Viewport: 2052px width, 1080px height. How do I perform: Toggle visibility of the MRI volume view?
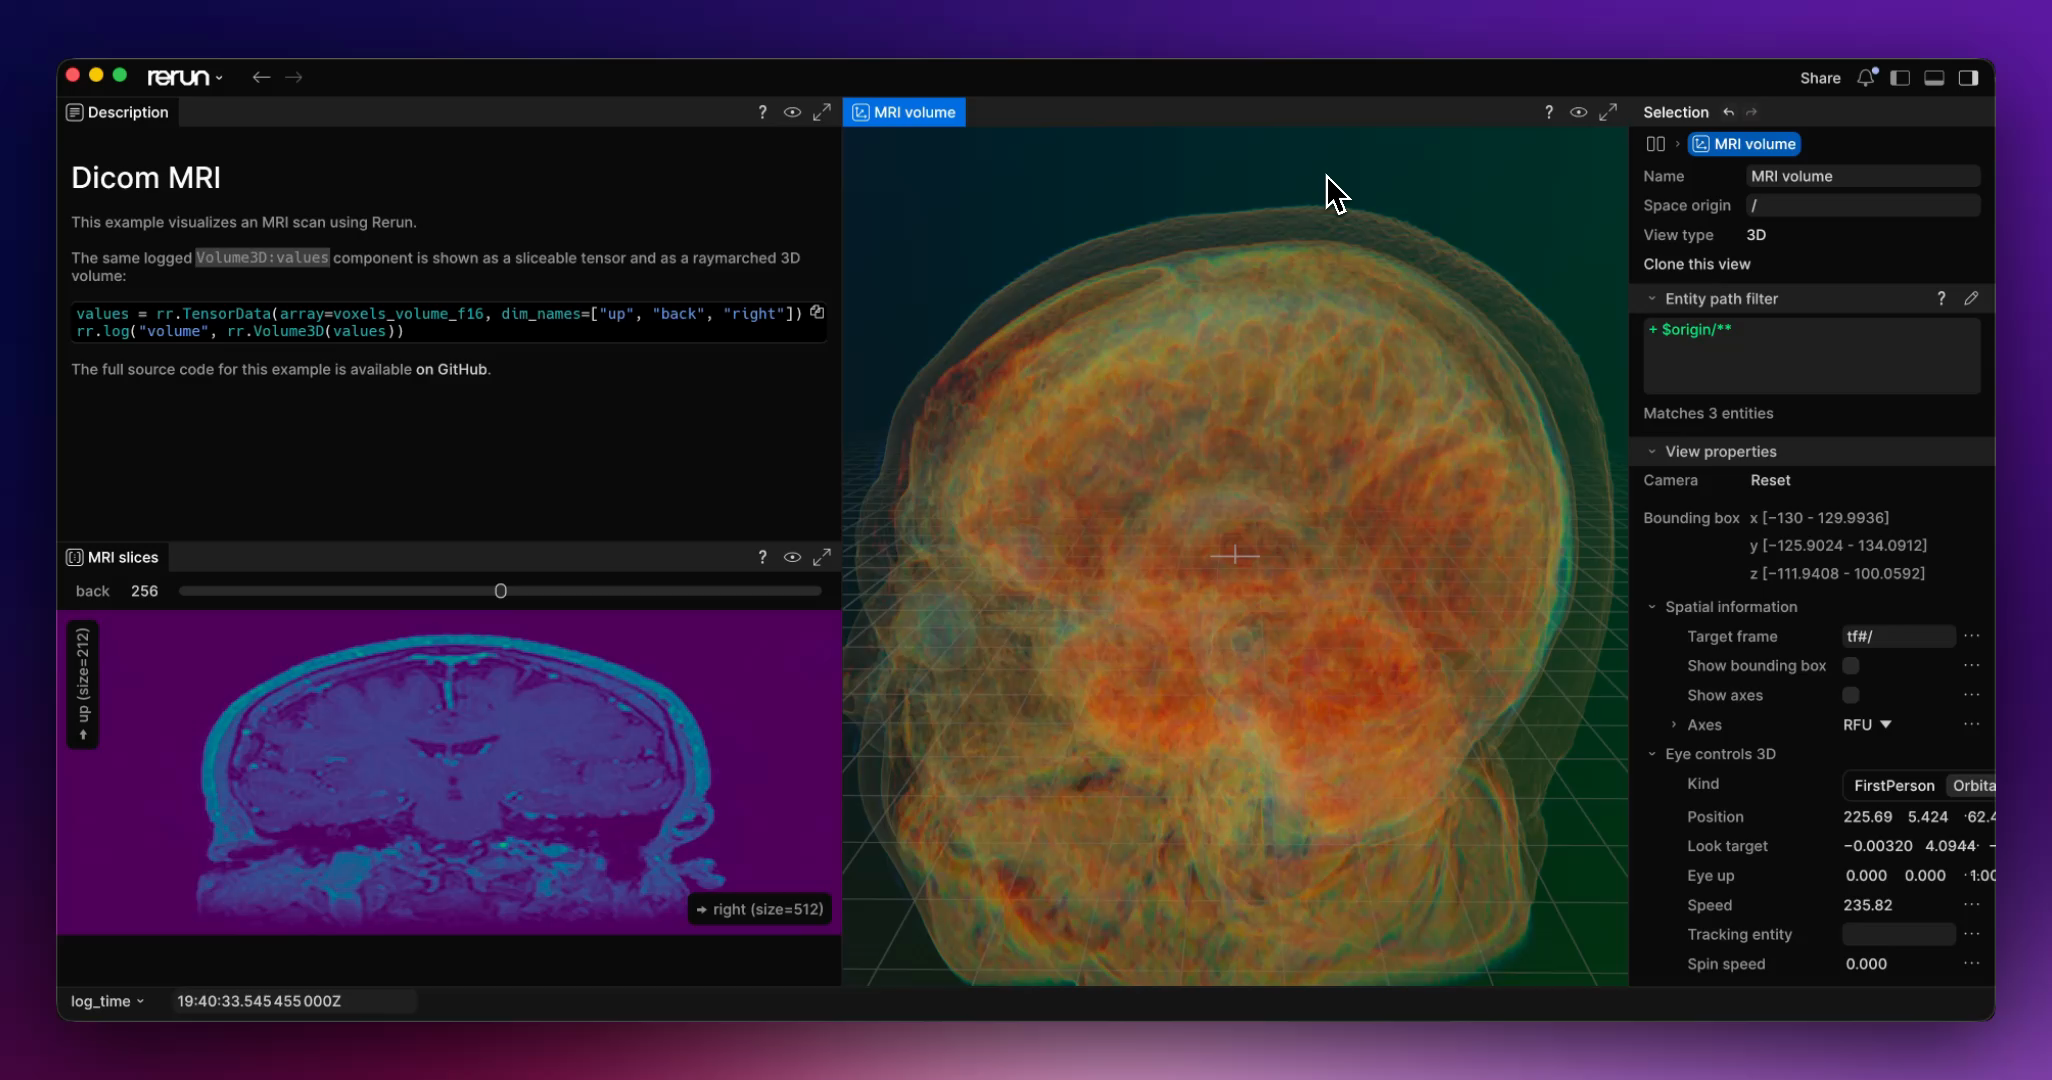(x=1578, y=112)
